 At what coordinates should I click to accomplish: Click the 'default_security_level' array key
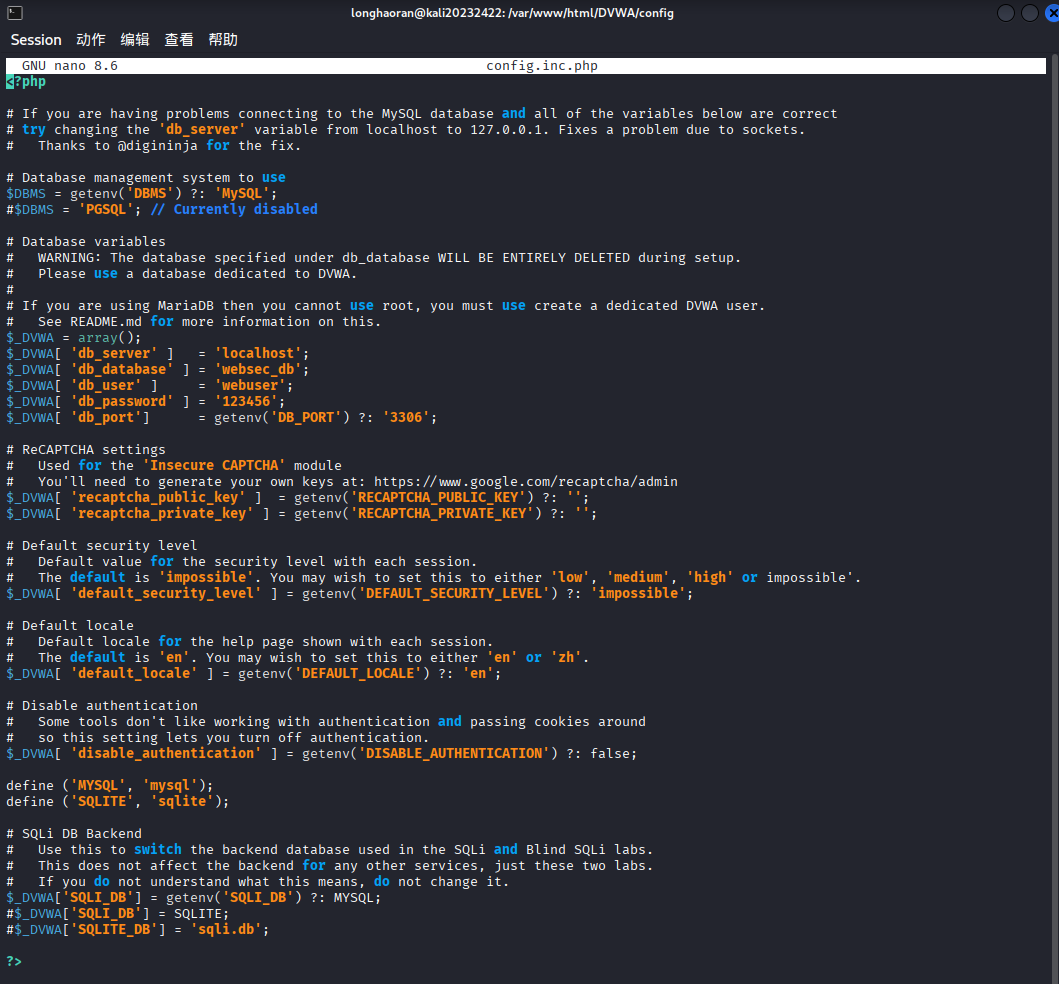(166, 594)
